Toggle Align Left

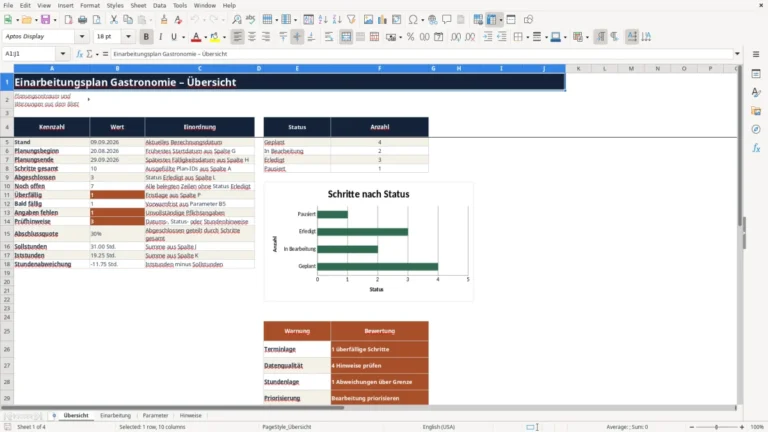(238, 37)
